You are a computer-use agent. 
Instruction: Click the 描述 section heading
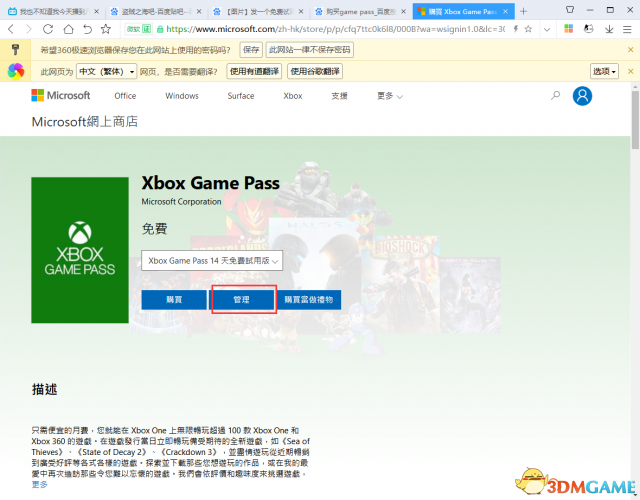click(x=44, y=389)
